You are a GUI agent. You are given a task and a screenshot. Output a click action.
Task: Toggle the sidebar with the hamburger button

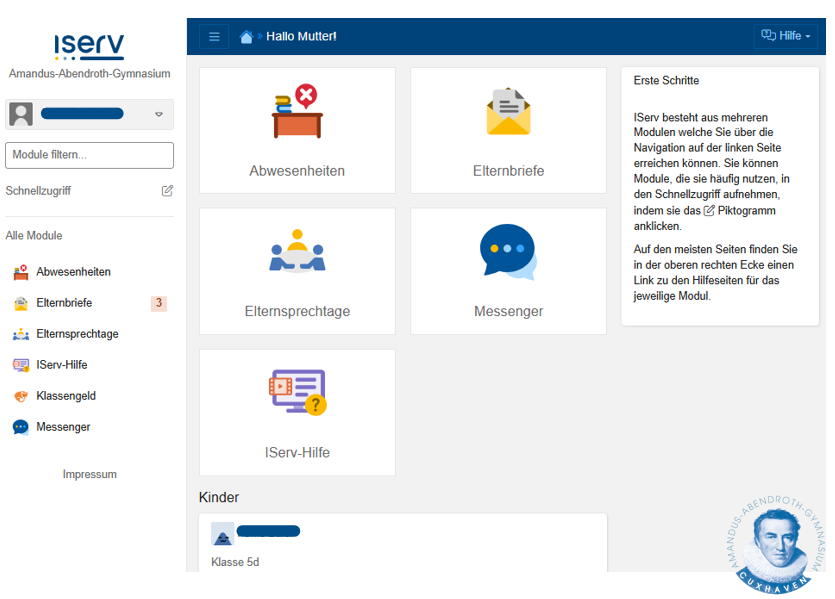(214, 37)
